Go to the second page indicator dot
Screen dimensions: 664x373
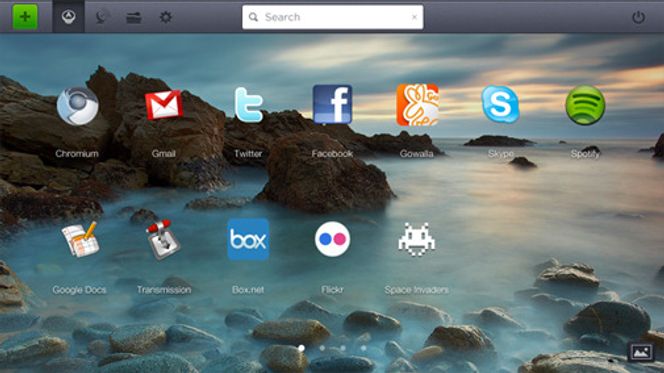click(x=322, y=348)
